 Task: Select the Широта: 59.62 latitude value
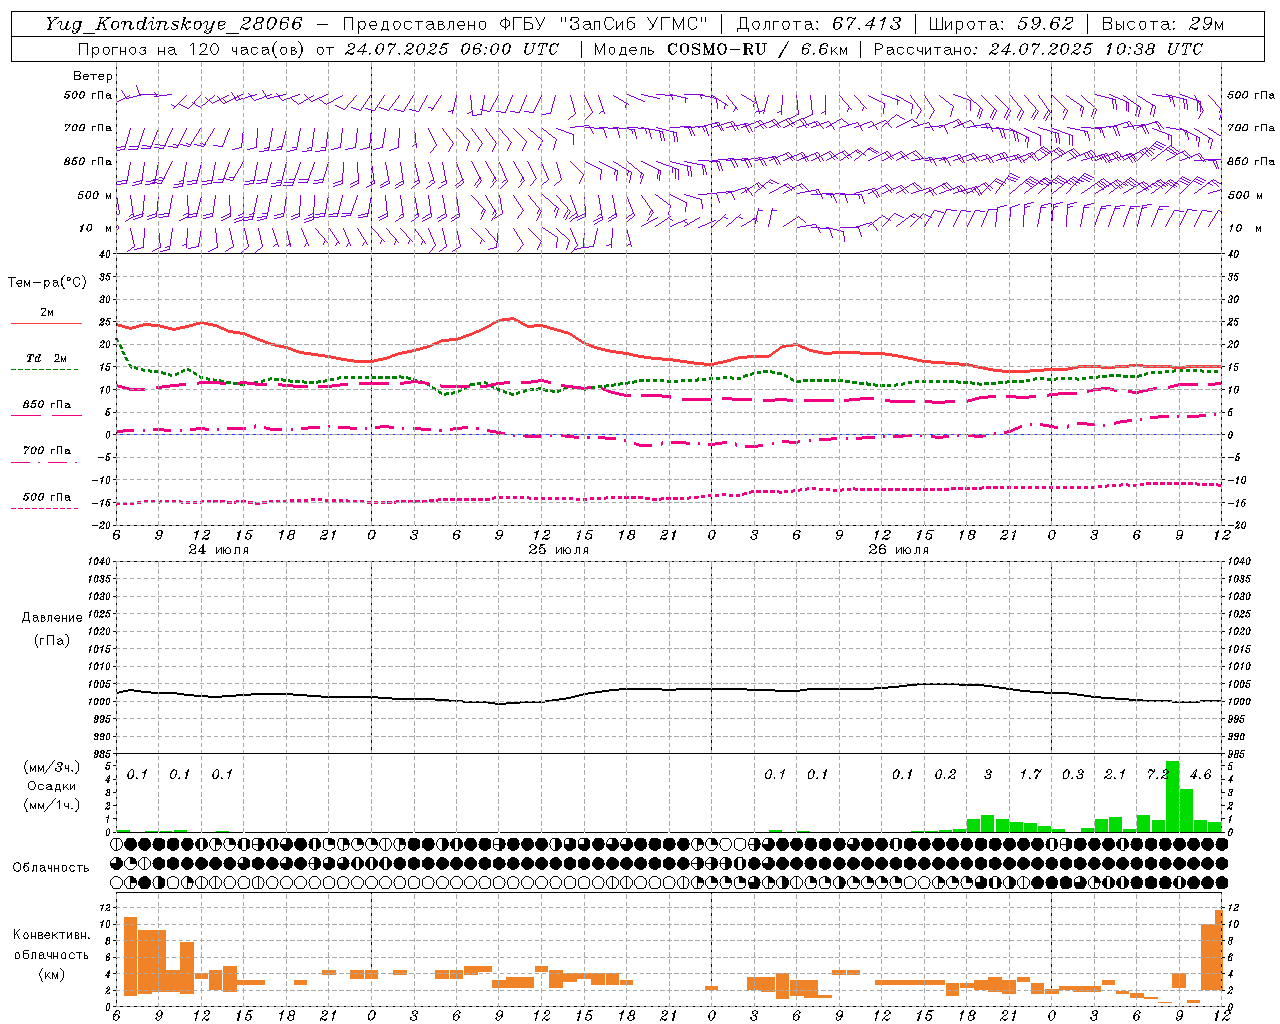pyautogui.click(x=1001, y=24)
